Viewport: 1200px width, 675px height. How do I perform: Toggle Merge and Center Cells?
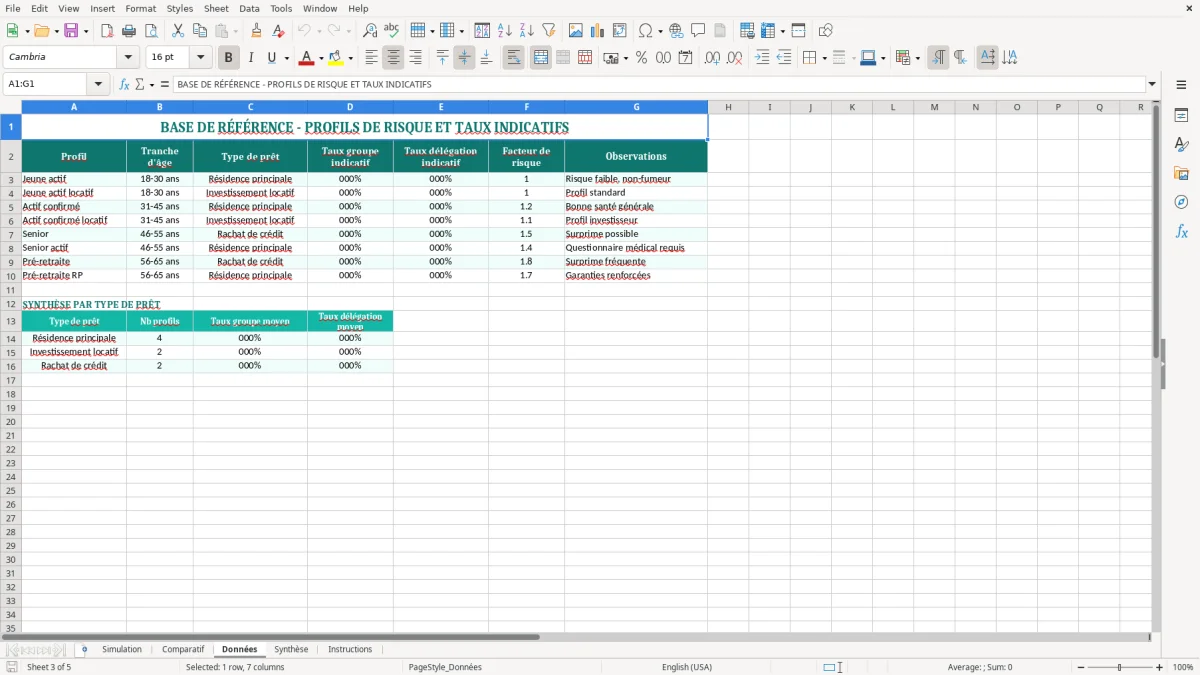(x=541, y=58)
